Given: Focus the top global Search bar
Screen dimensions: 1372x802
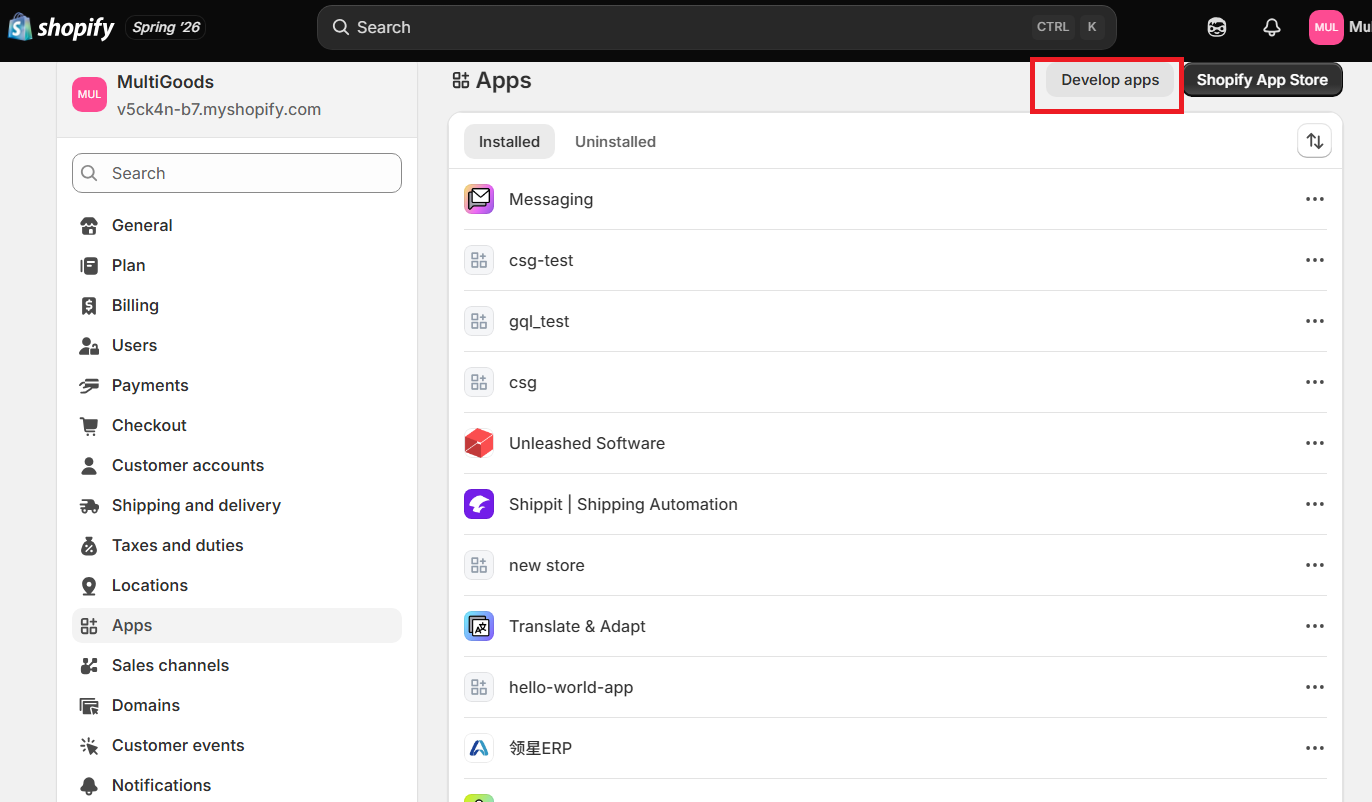Looking at the screenshot, I should pyautogui.click(x=716, y=27).
